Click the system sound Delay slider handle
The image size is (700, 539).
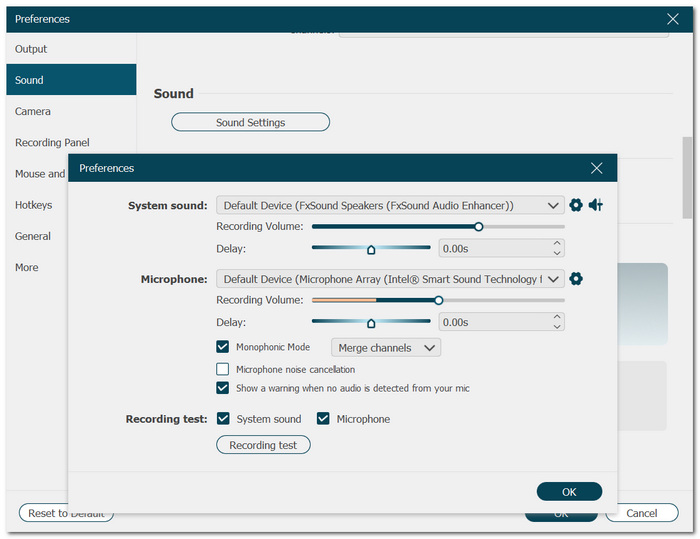[x=371, y=249]
